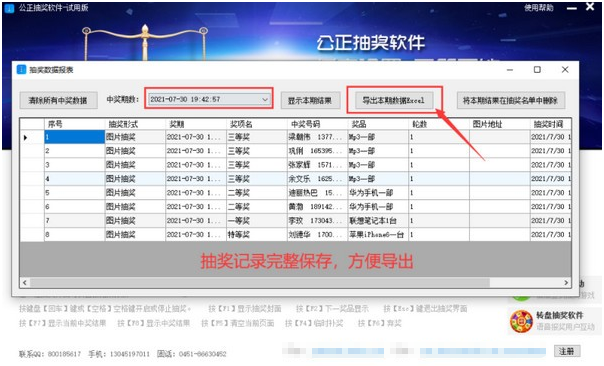Click the horizontal scrollbar thumb of the table

click(x=259, y=282)
